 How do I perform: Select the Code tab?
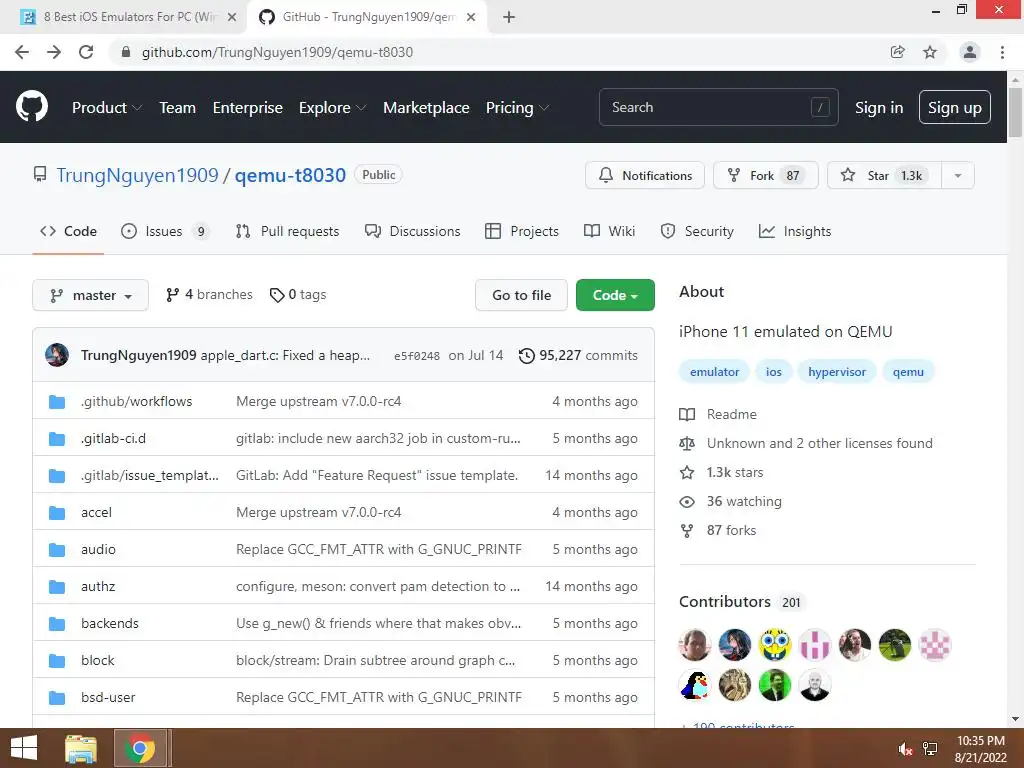[x=69, y=231]
